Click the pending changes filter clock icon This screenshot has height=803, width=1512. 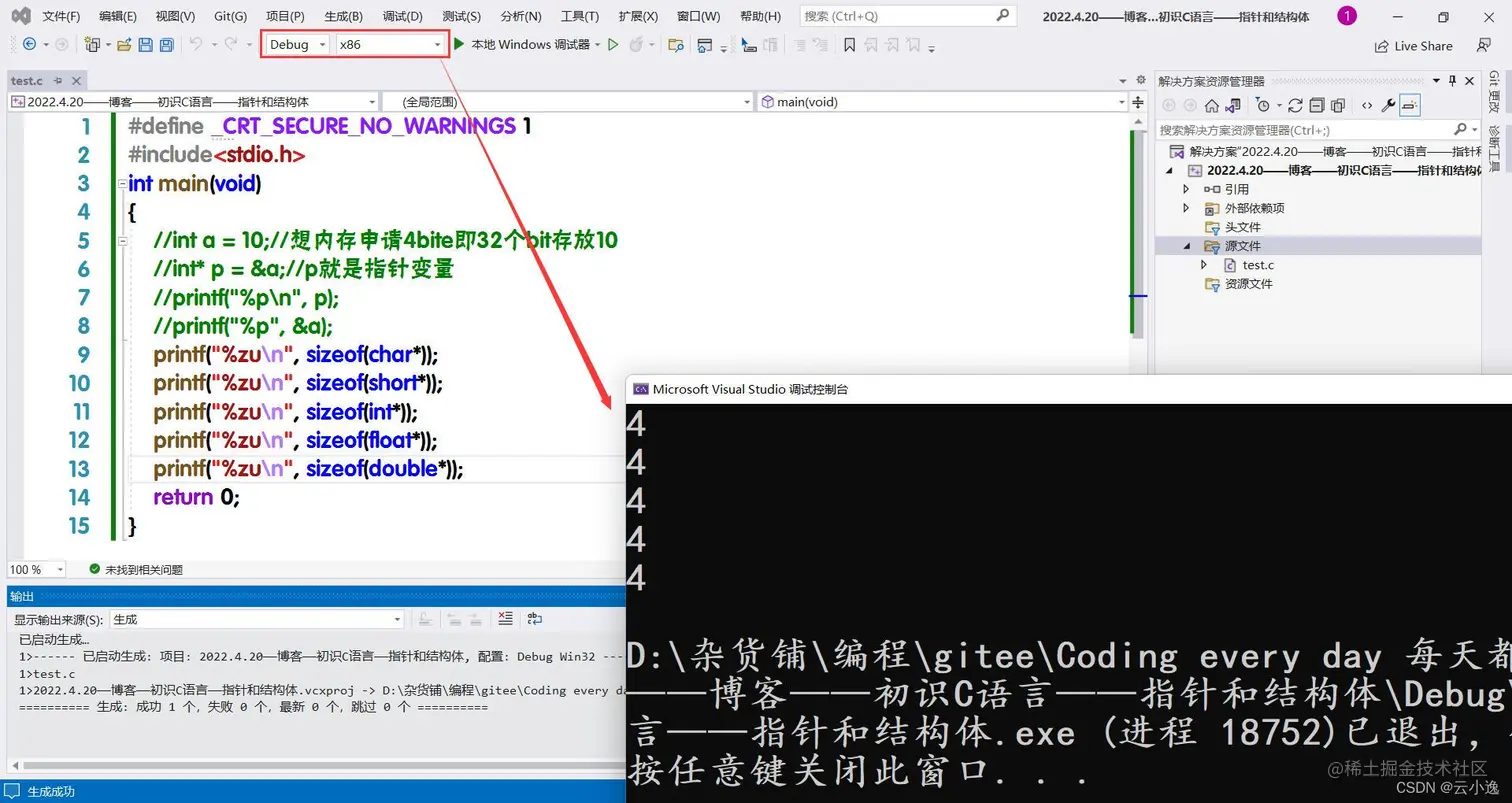tap(1262, 105)
